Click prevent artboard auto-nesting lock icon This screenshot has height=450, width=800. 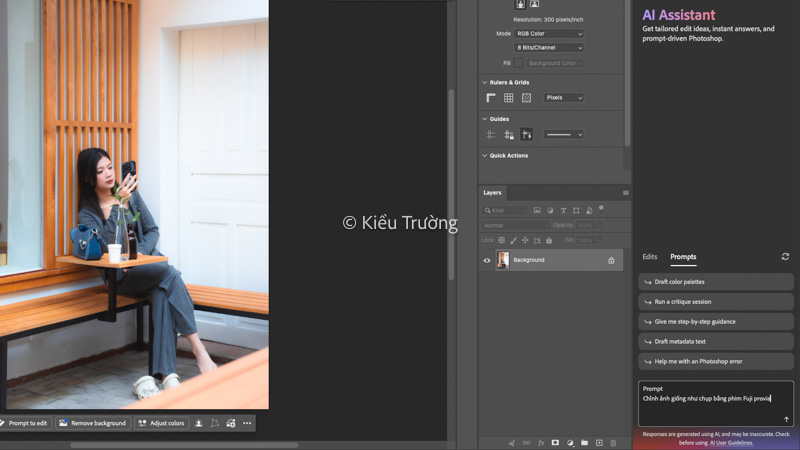click(537, 240)
